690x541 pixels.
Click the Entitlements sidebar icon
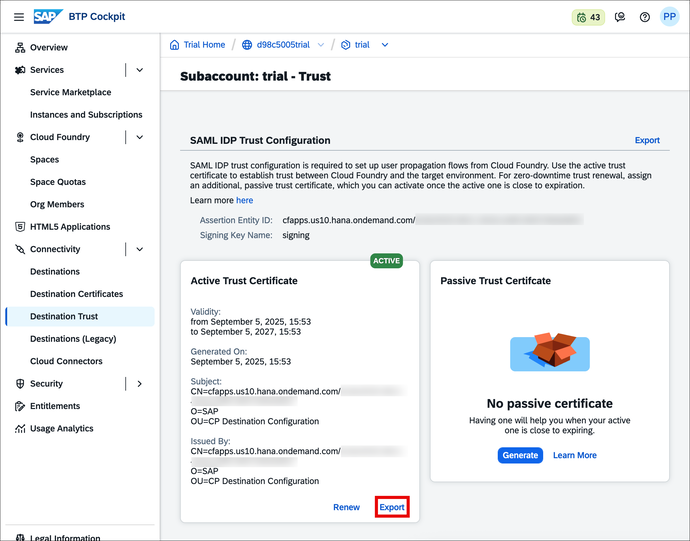point(20,406)
